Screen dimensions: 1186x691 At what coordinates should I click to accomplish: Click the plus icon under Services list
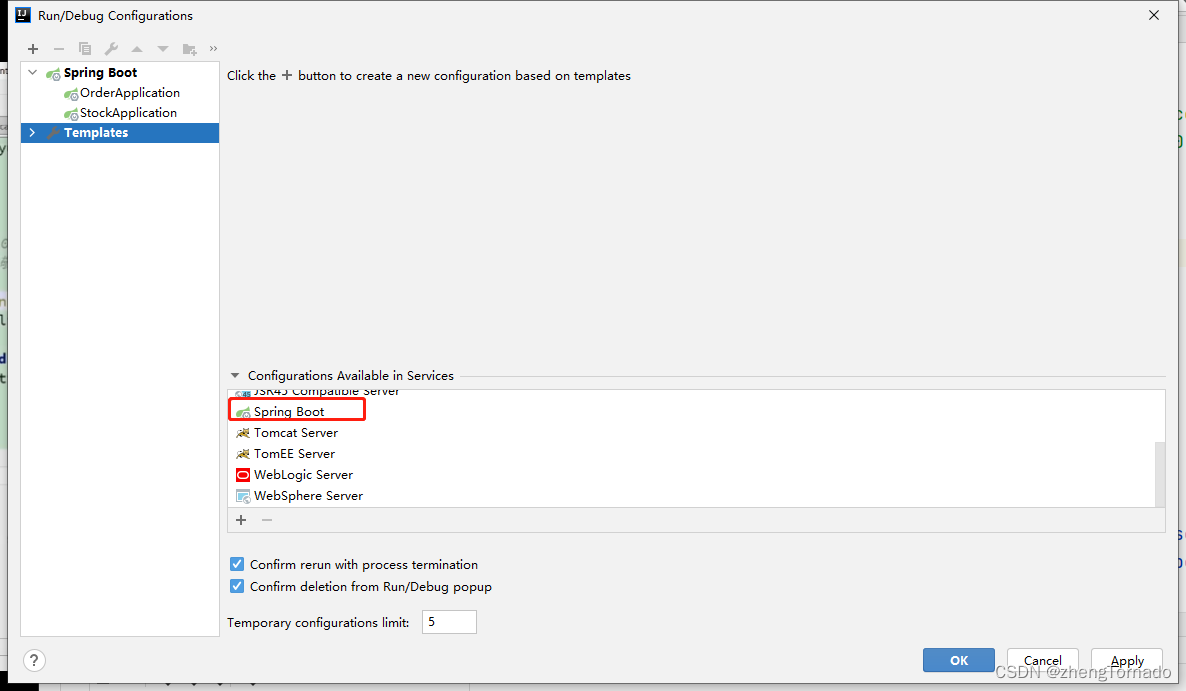click(240, 520)
